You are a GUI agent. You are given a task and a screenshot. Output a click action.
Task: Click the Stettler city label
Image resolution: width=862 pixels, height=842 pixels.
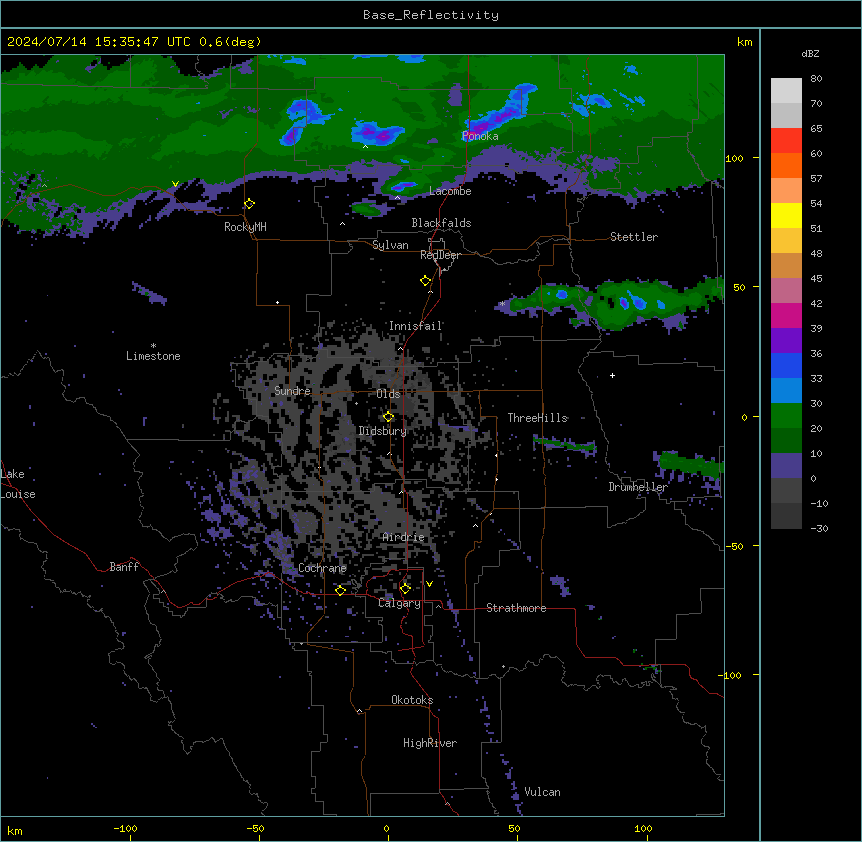click(x=634, y=237)
